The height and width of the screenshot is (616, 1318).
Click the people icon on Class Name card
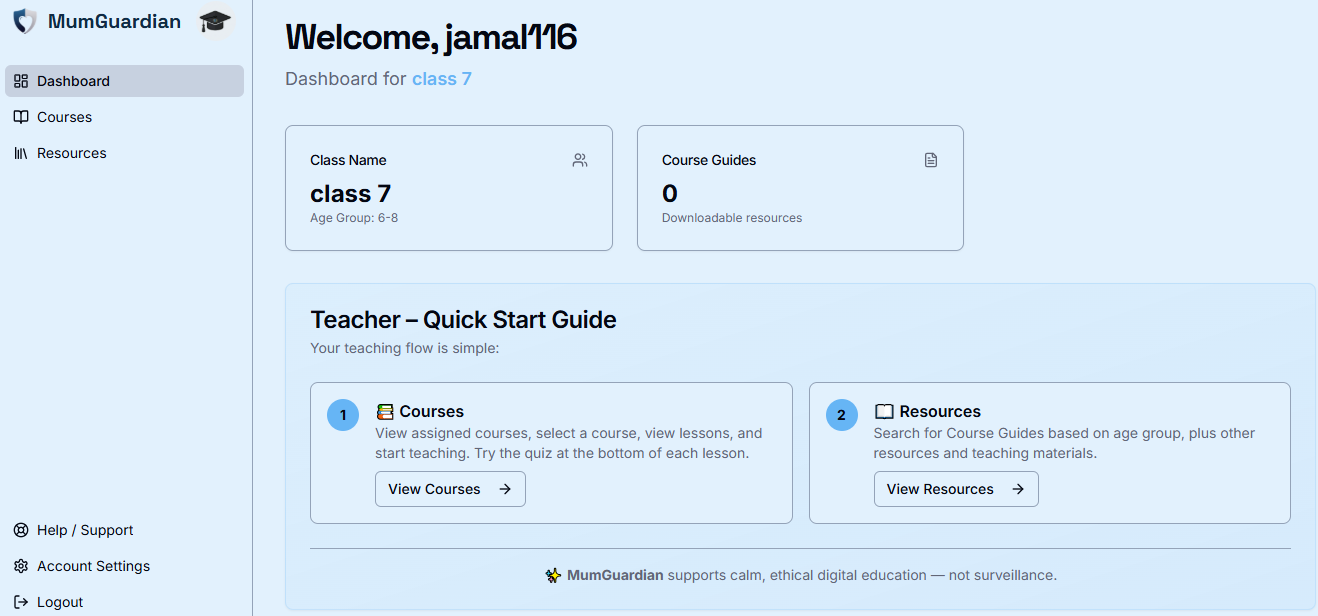[x=580, y=160]
